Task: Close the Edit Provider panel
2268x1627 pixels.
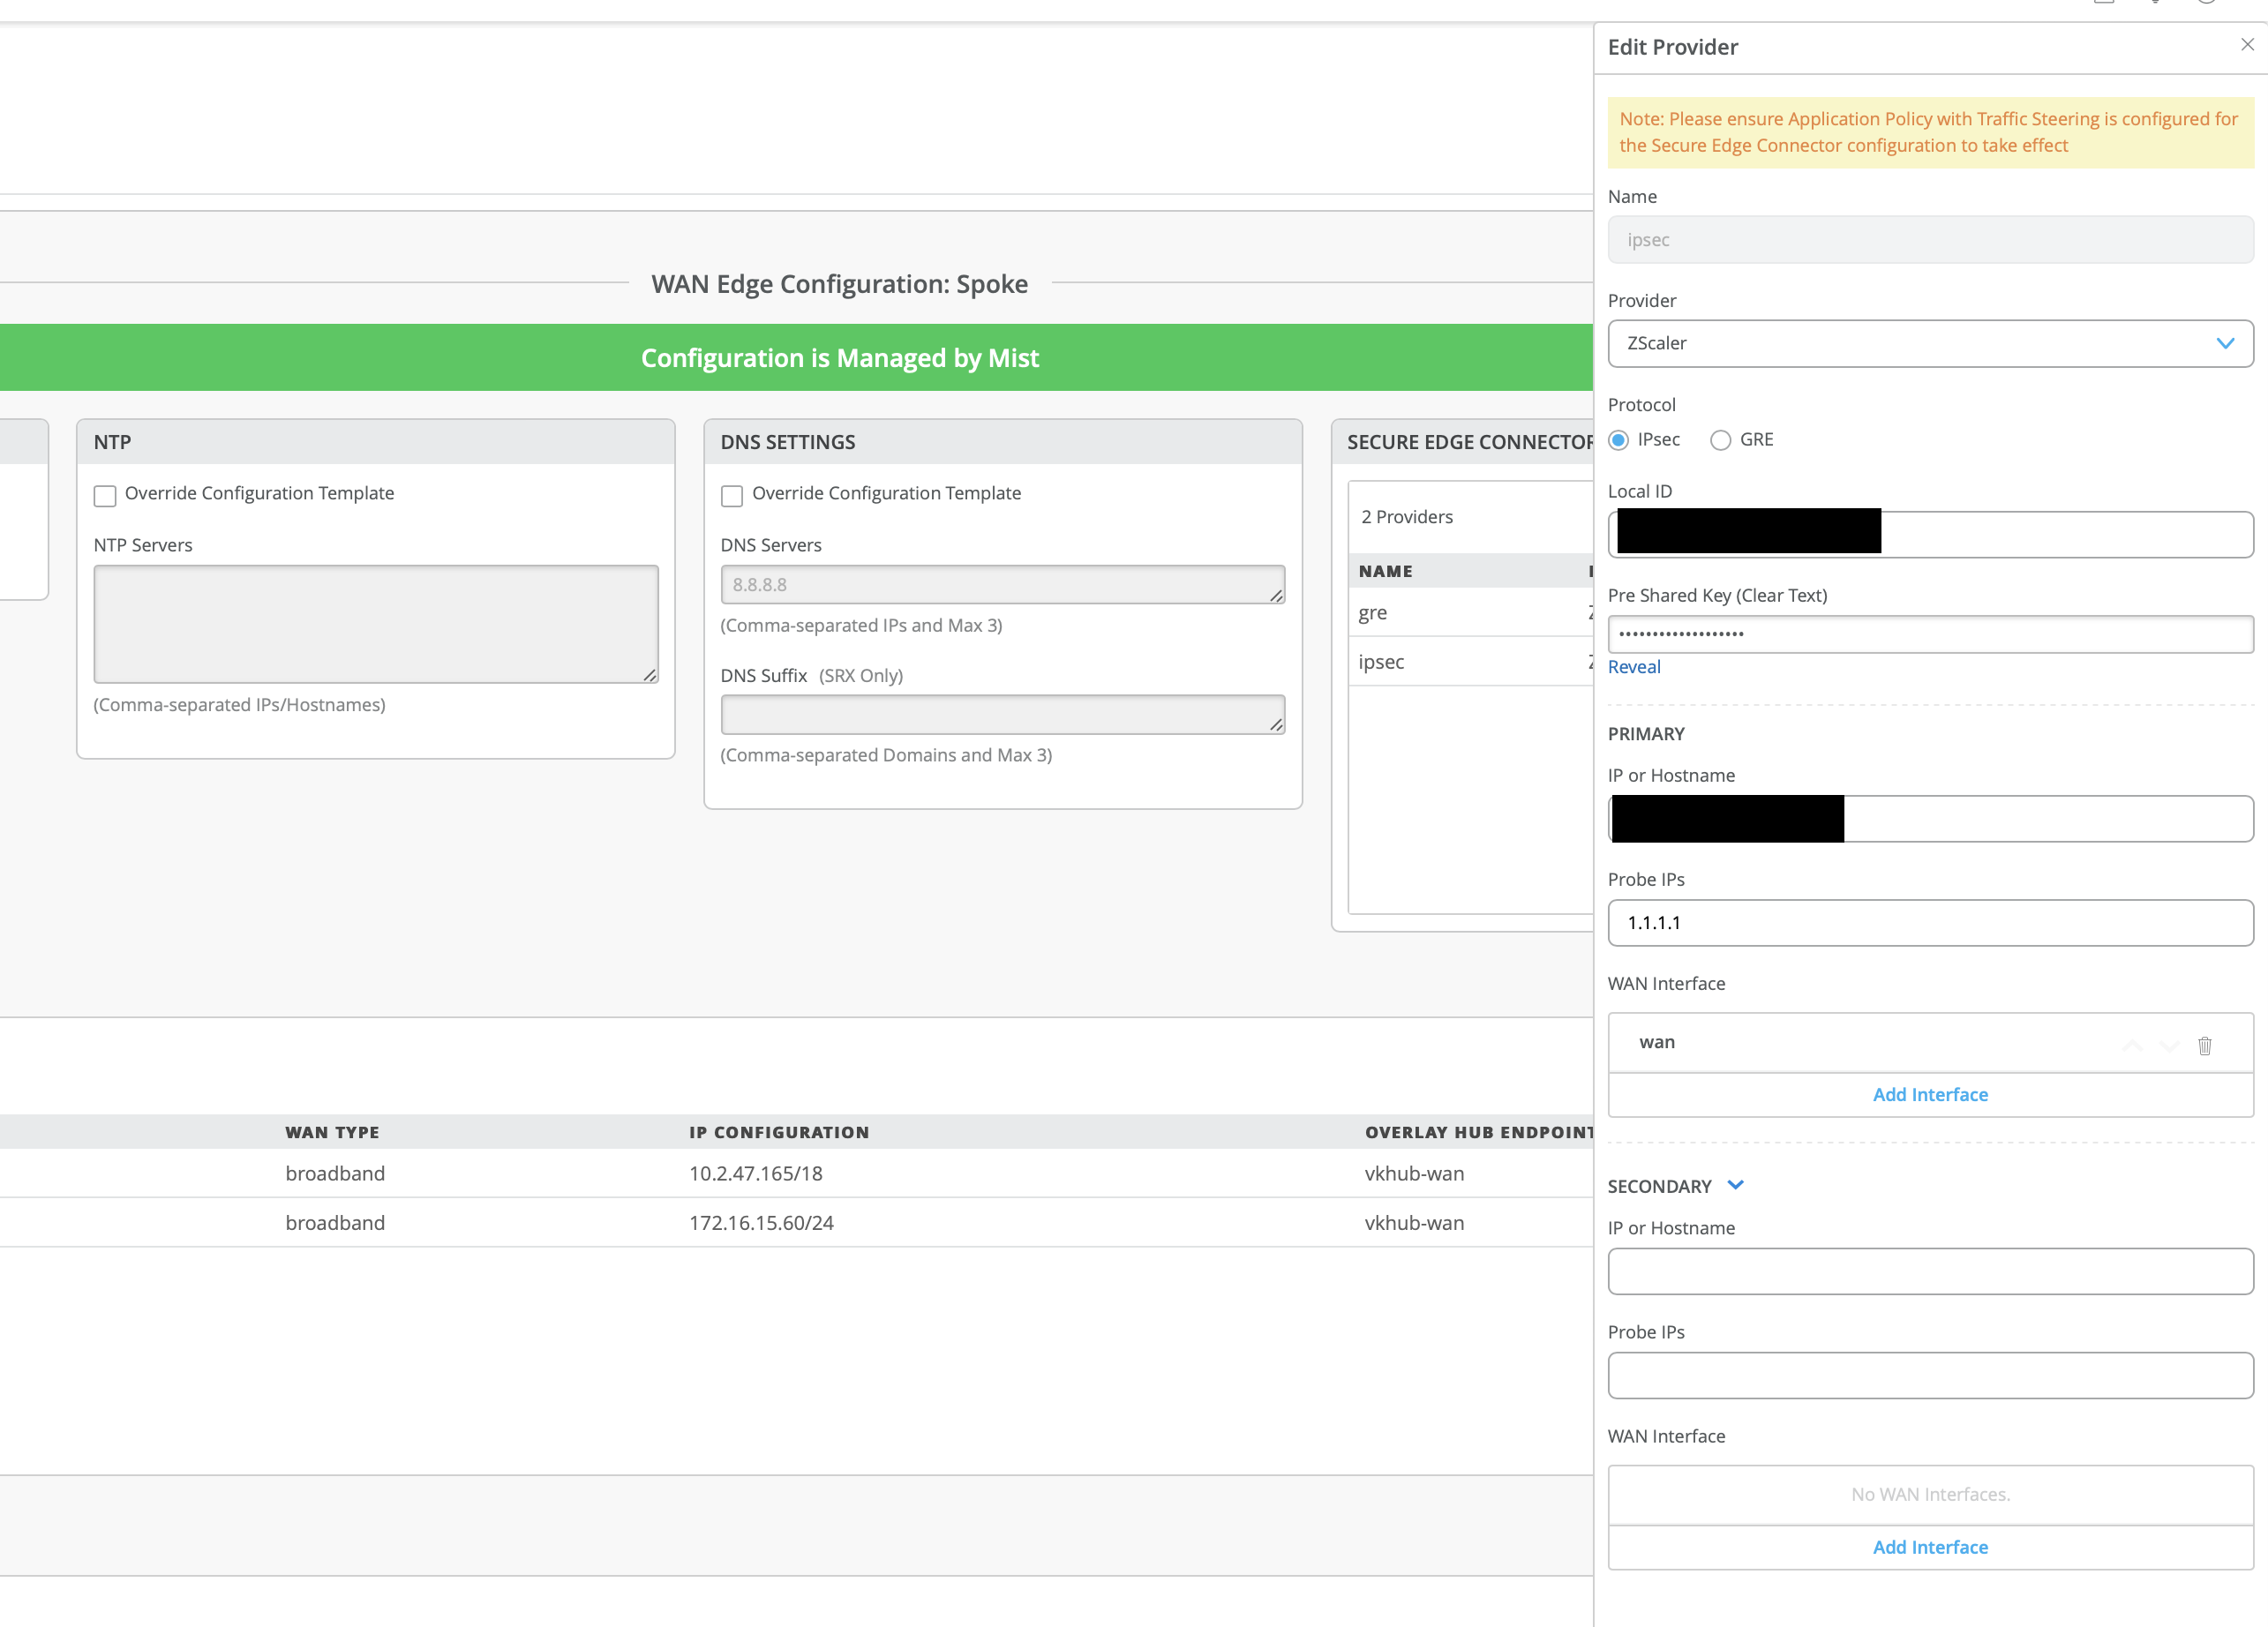Action: [x=2247, y=45]
